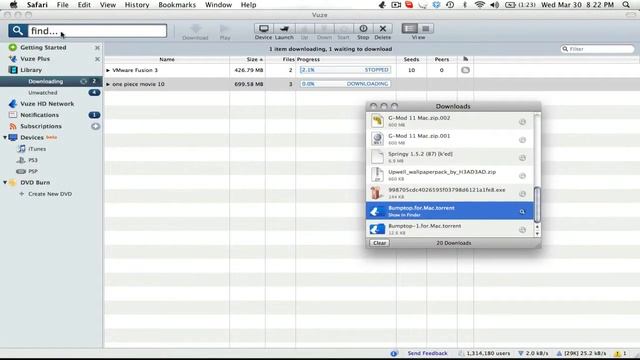Open Getting Started in the sidebar
Image resolution: width=640 pixels, height=360 pixels.
coord(43,47)
